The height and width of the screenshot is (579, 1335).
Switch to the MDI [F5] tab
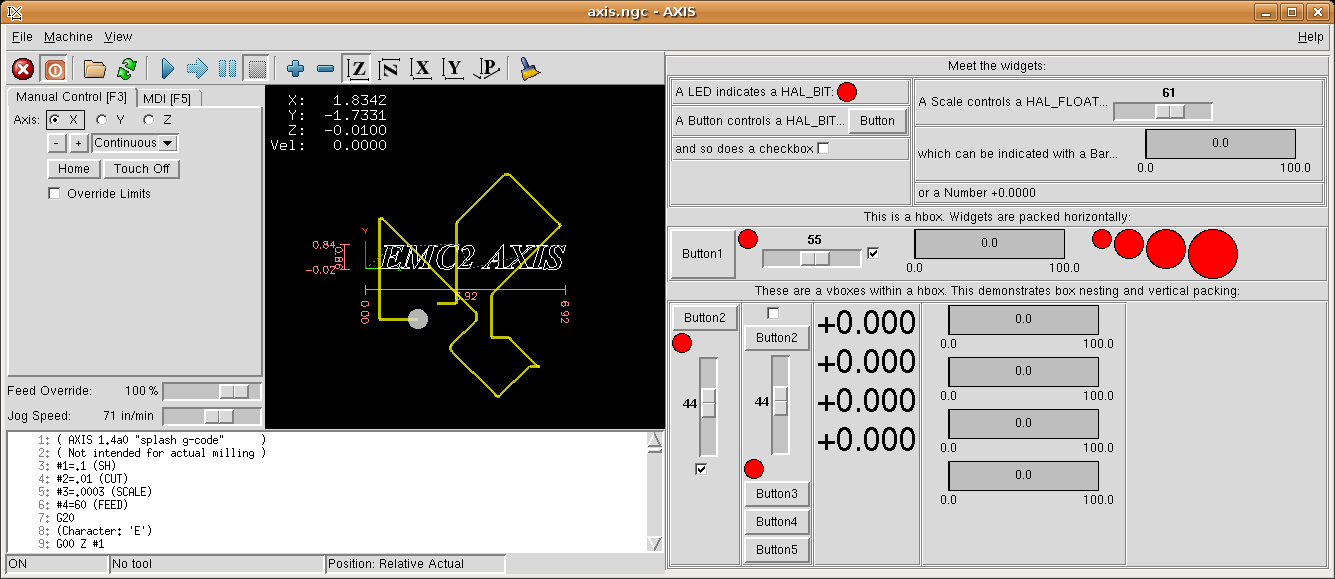168,97
